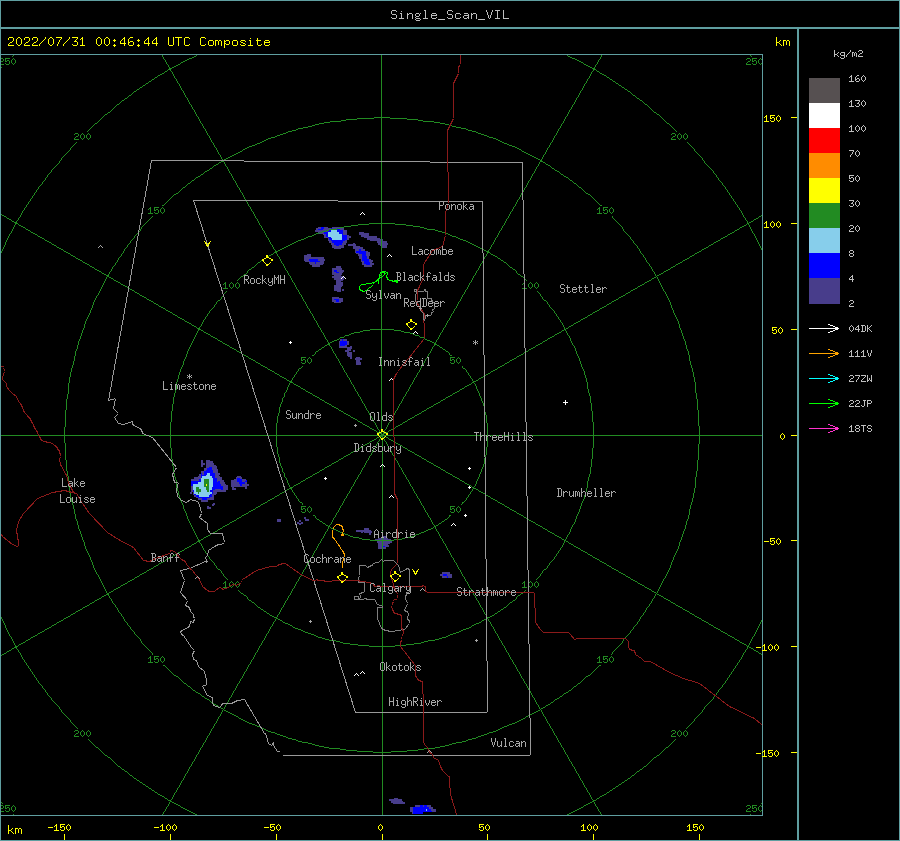Click the 2022/07/31 00:46:44 UTC Composite timestamp
The image size is (900, 841).
138,42
